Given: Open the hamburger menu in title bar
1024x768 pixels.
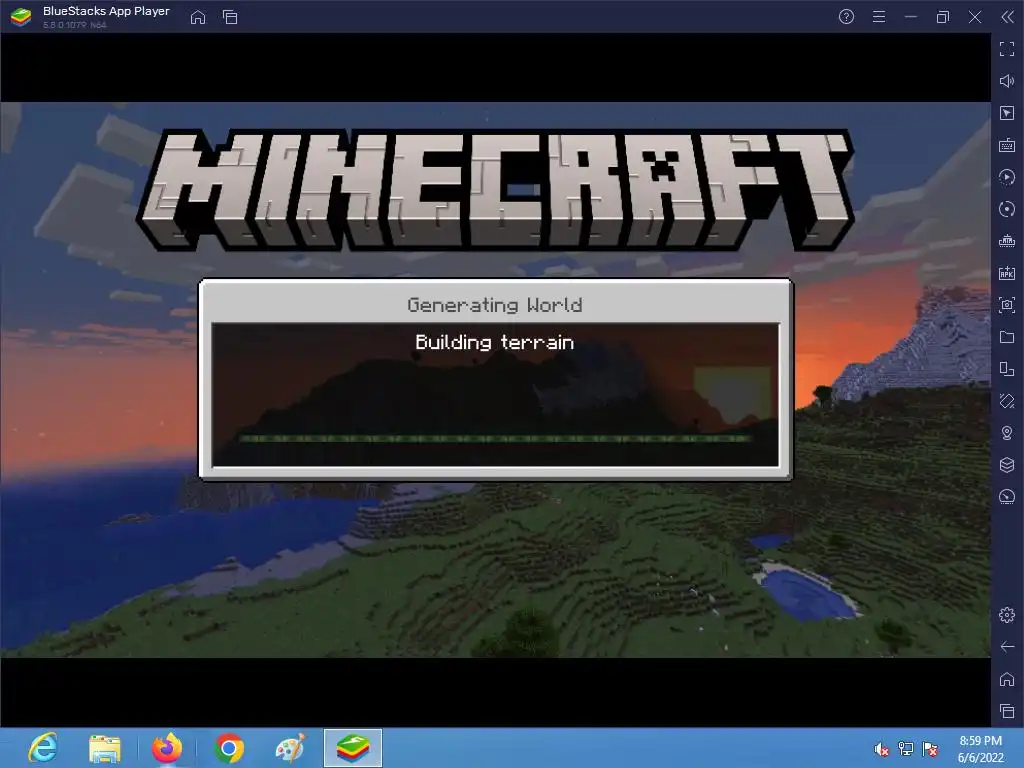Looking at the screenshot, I should pyautogui.click(x=879, y=17).
